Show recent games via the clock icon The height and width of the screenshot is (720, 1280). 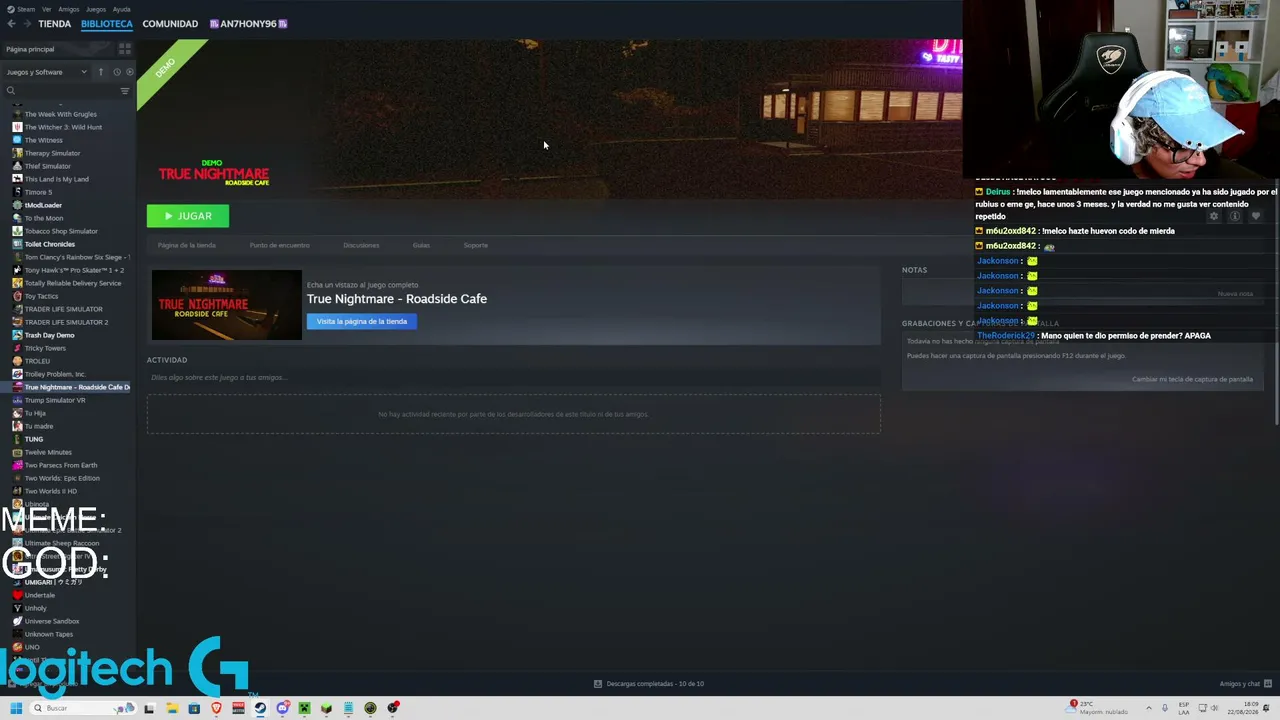pyautogui.click(x=116, y=72)
